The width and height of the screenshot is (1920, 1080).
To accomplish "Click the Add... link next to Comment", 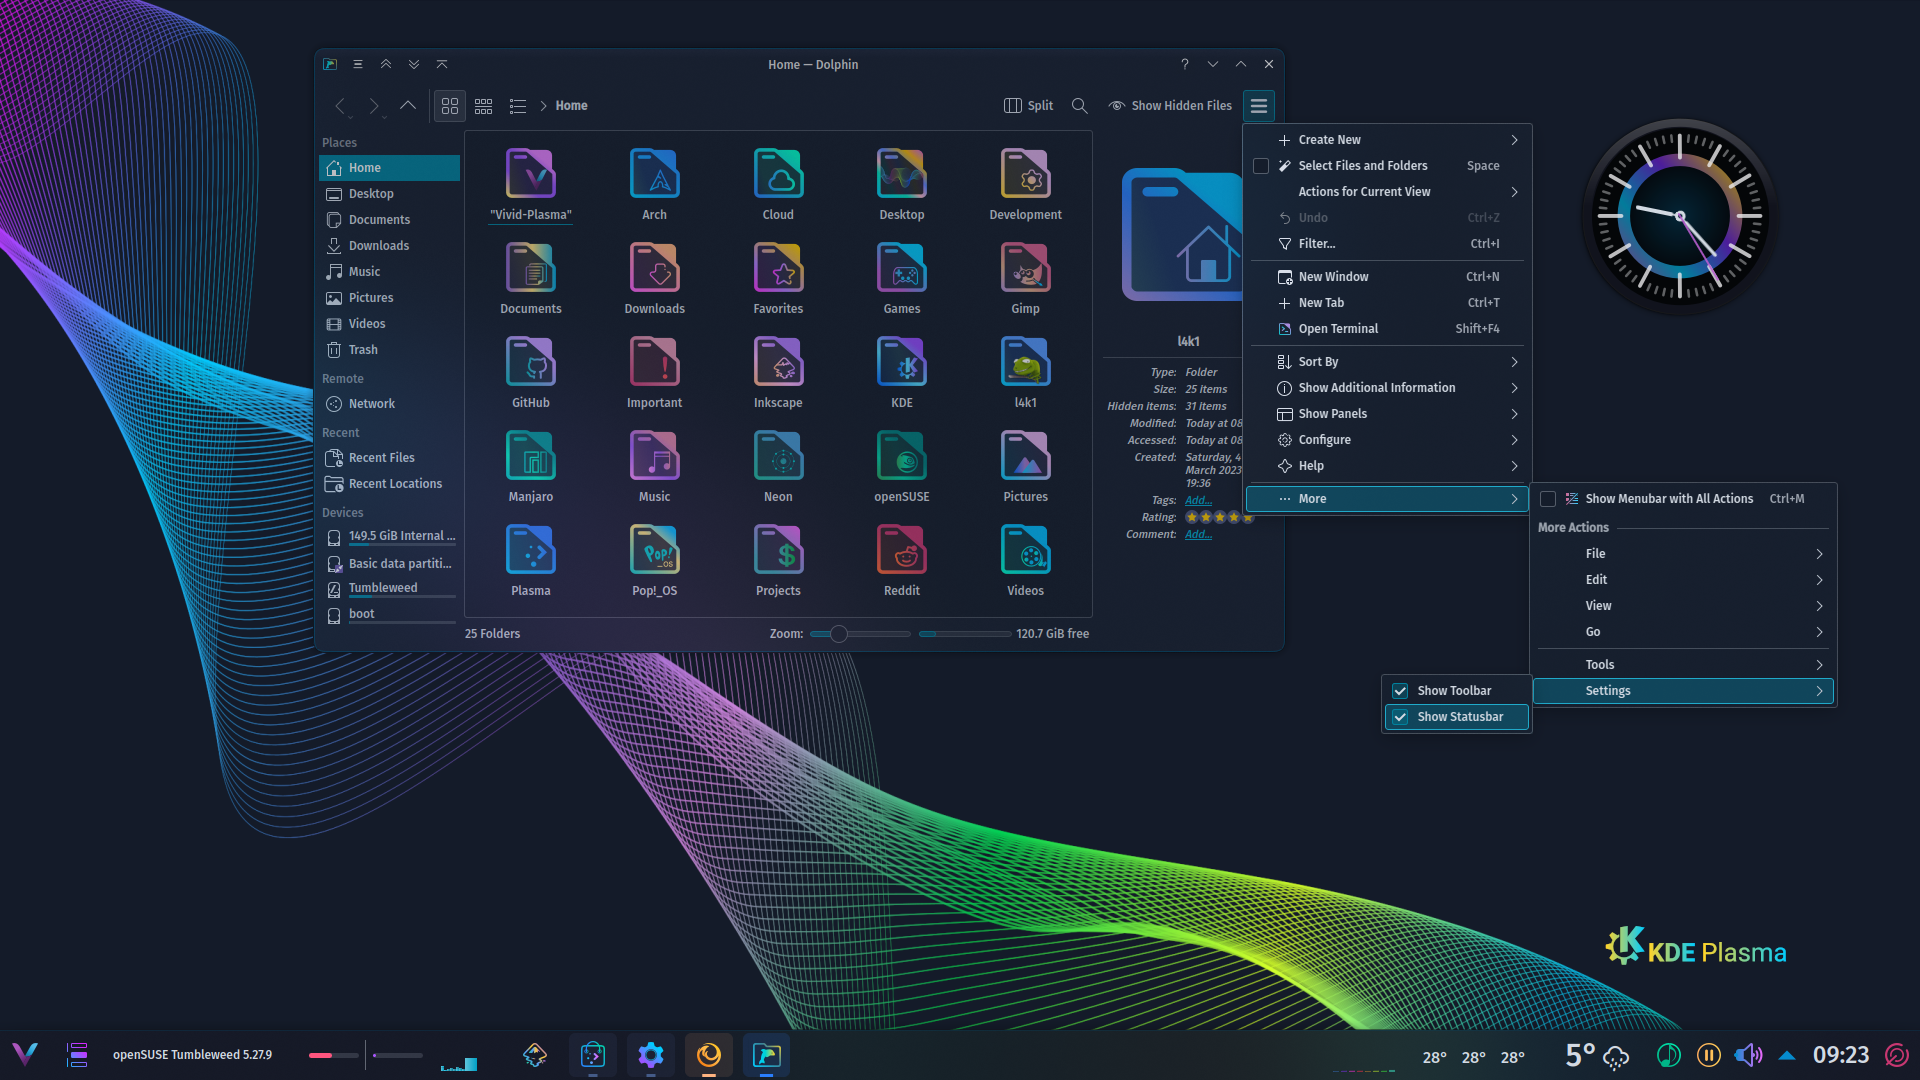I will click(x=1198, y=534).
